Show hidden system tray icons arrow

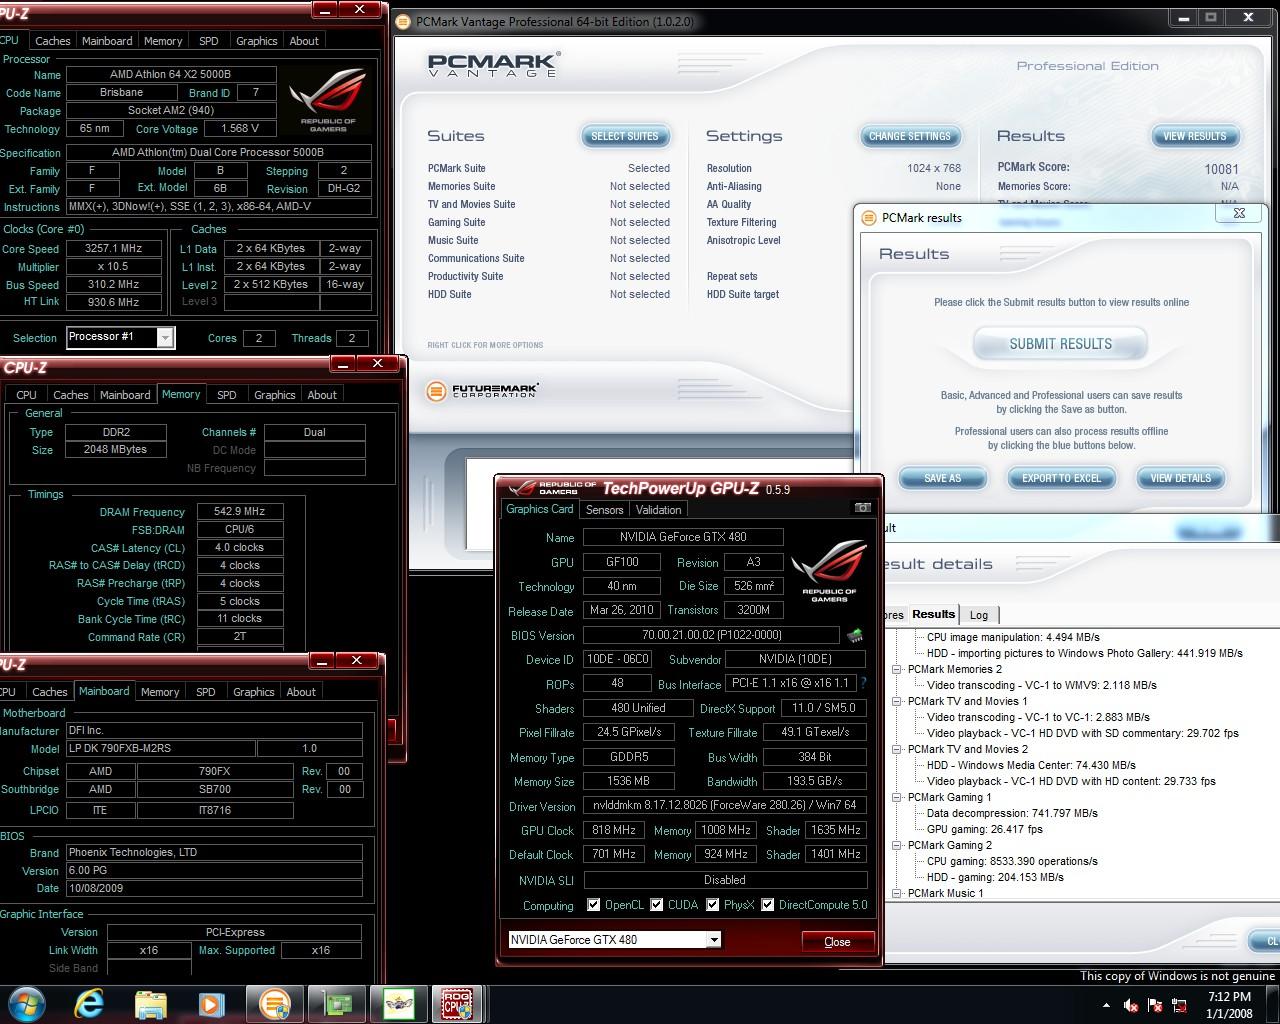click(1106, 1005)
